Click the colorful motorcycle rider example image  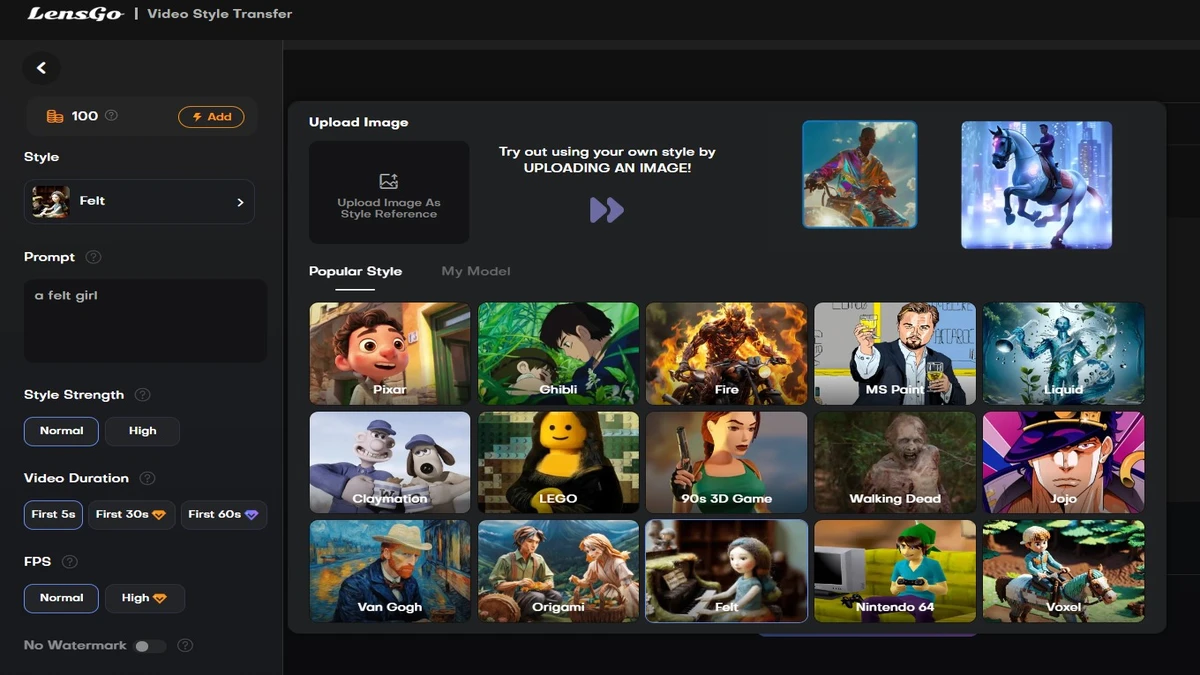pos(860,175)
